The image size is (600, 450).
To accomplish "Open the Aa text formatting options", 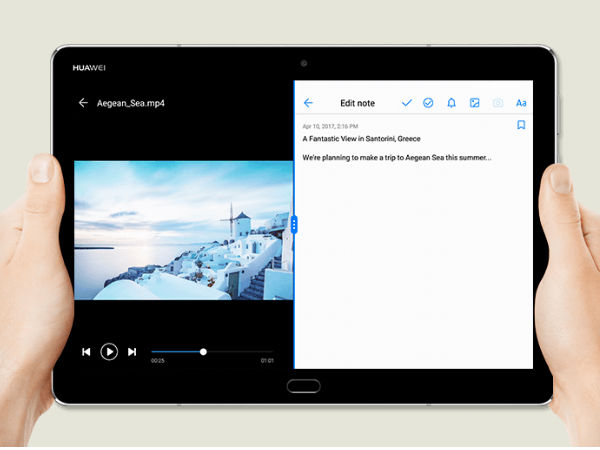I will (521, 103).
